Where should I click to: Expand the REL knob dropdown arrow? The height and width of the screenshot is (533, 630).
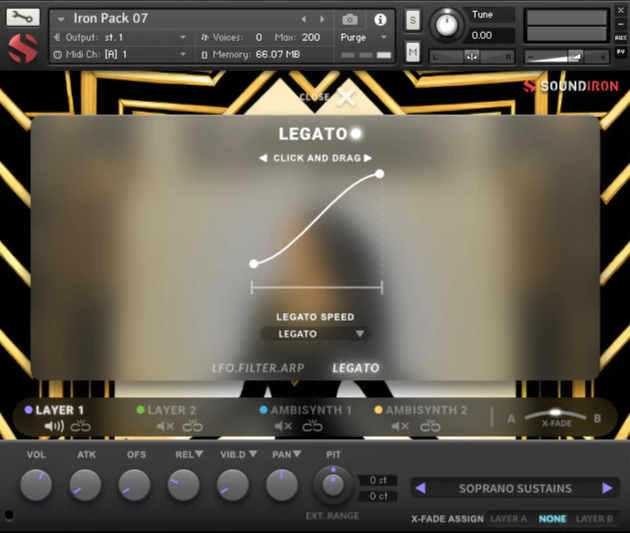(x=198, y=455)
